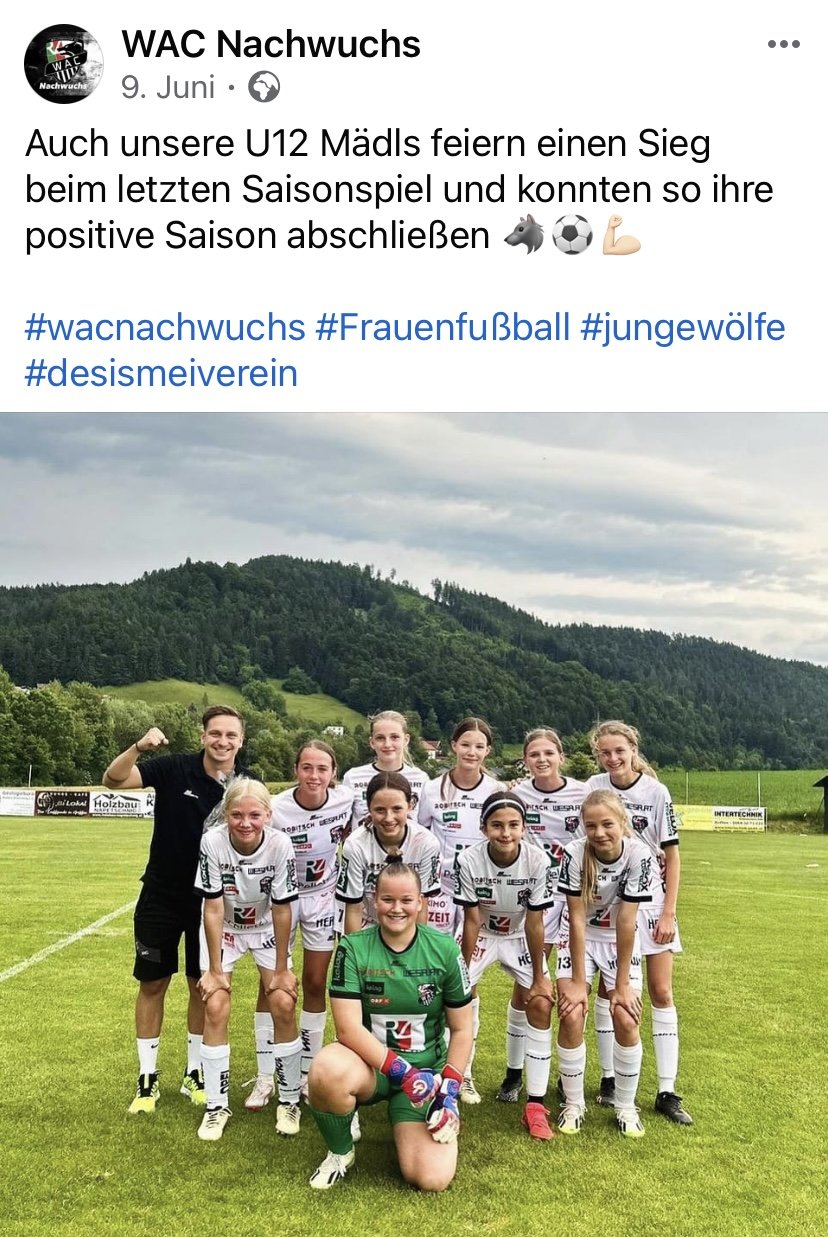Open the WAC Nachwuchs page name link
The width and height of the screenshot is (828, 1237).
(x=271, y=44)
